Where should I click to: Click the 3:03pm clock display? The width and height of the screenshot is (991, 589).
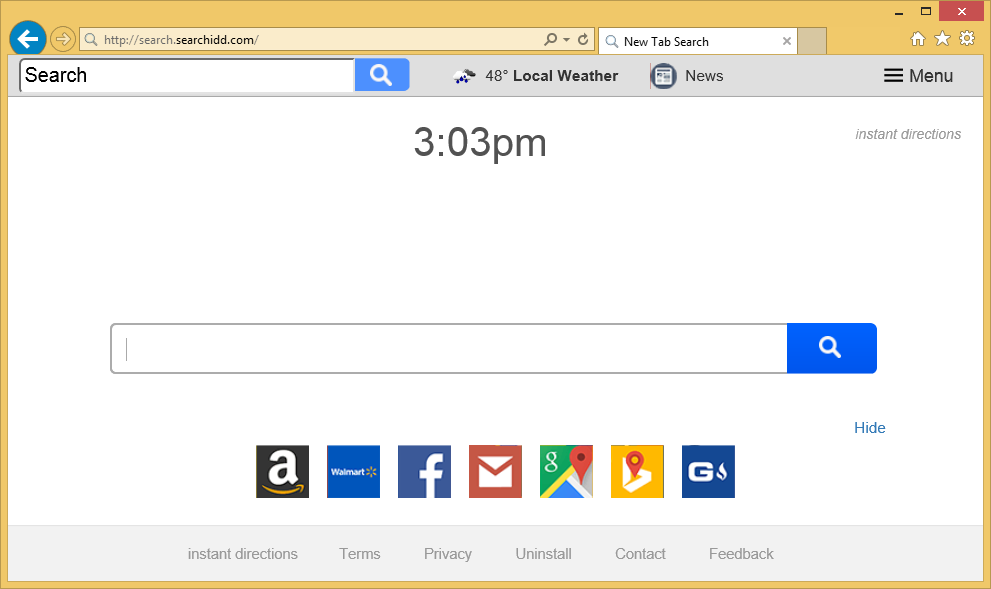click(x=480, y=143)
